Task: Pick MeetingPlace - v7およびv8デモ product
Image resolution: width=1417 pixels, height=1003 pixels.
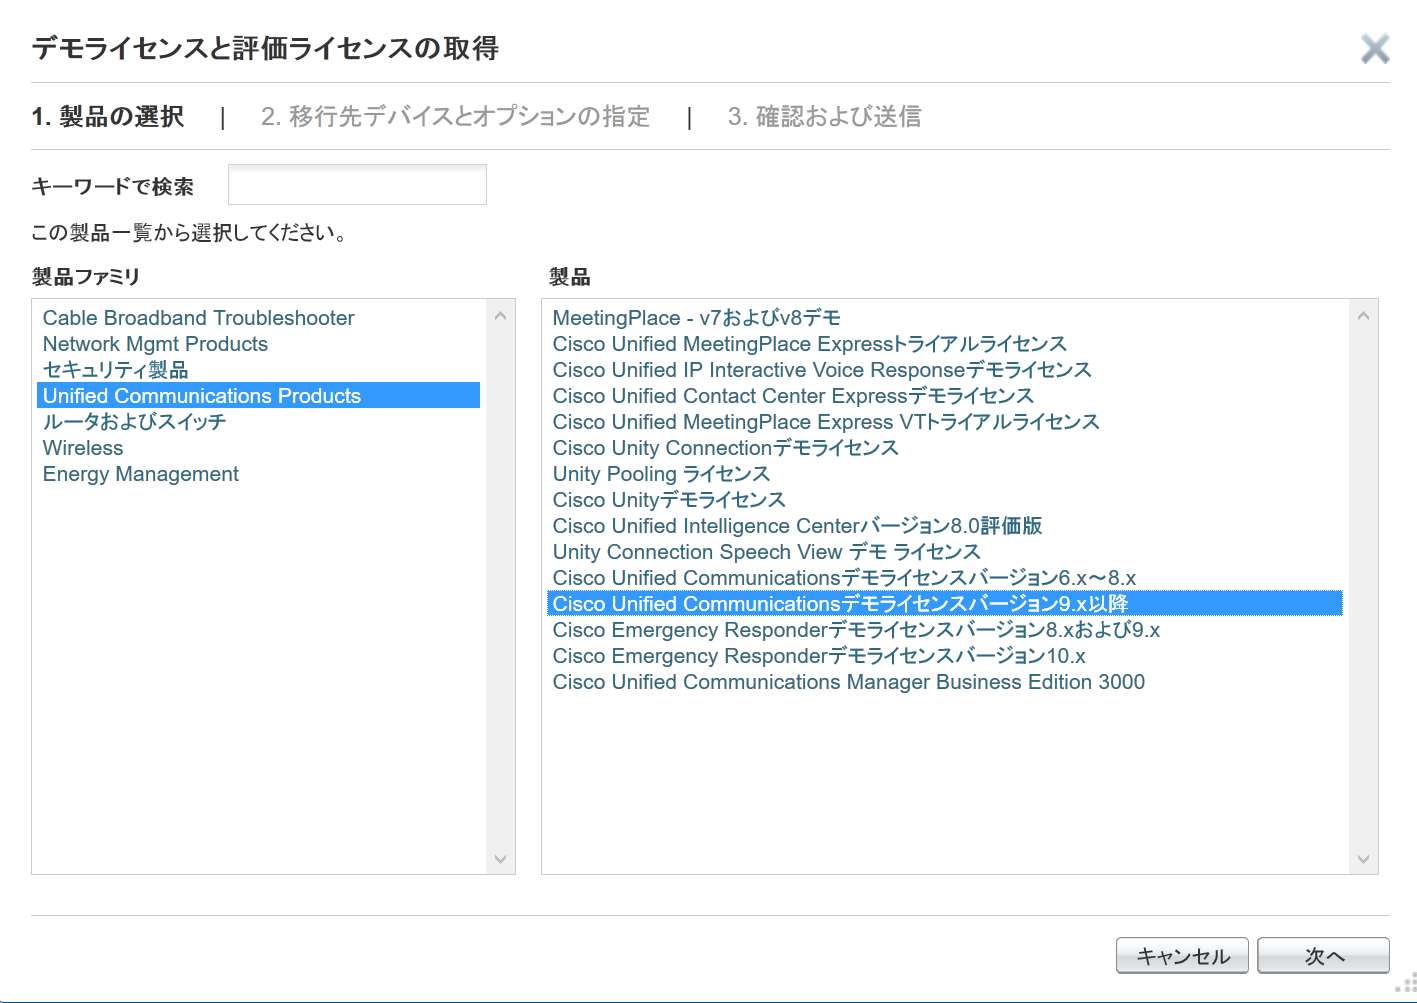Action: click(696, 318)
